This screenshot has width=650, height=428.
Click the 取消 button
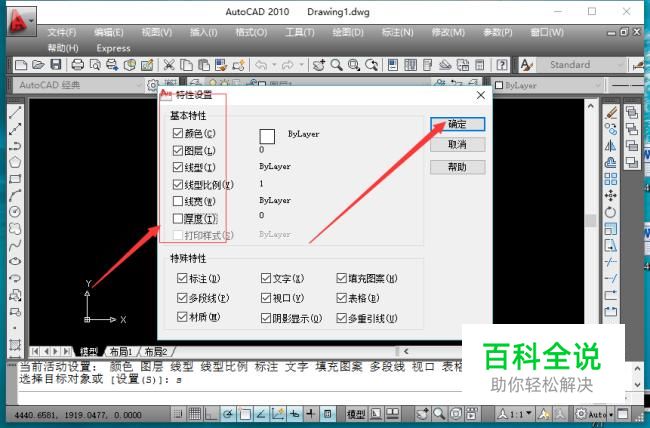pos(458,144)
